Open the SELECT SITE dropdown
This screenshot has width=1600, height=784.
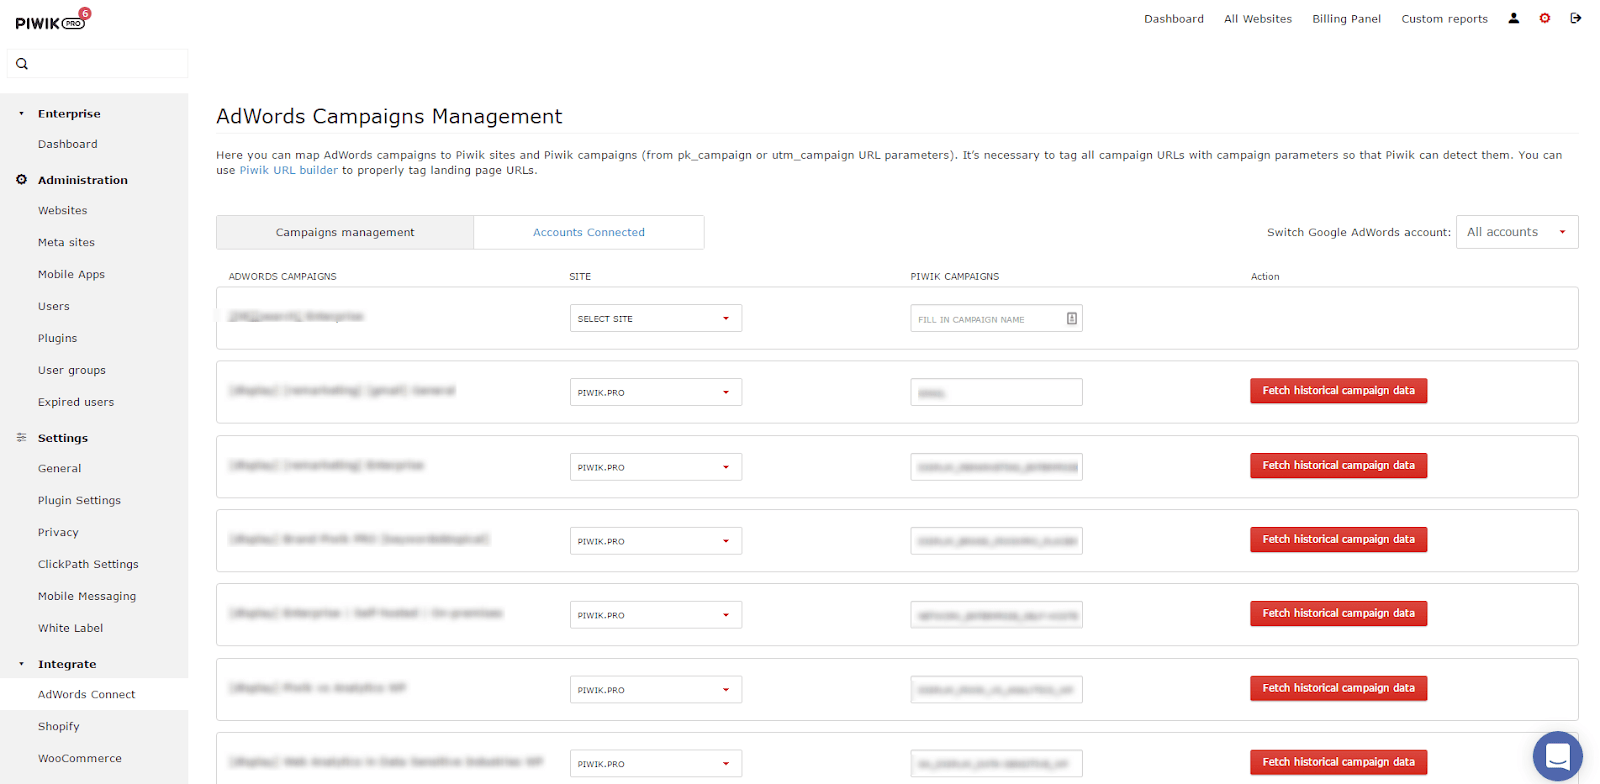656,318
